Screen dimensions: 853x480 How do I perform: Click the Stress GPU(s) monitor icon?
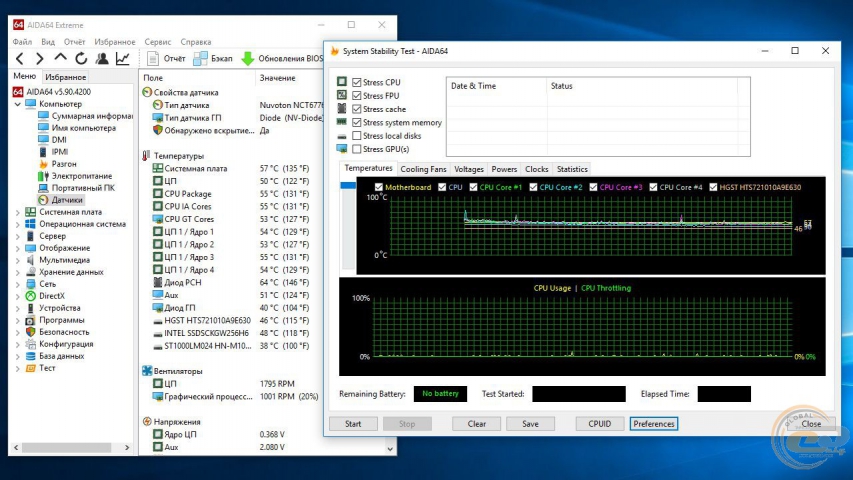[x=342, y=149]
